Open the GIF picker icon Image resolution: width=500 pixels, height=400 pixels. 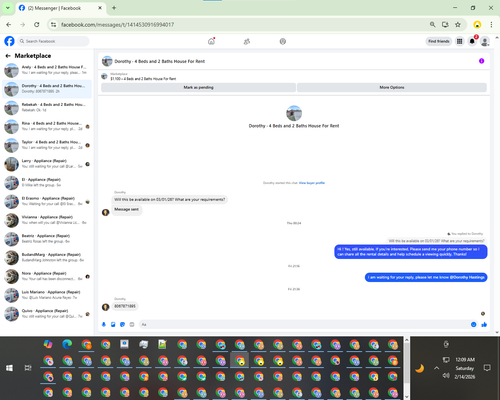click(132, 324)
